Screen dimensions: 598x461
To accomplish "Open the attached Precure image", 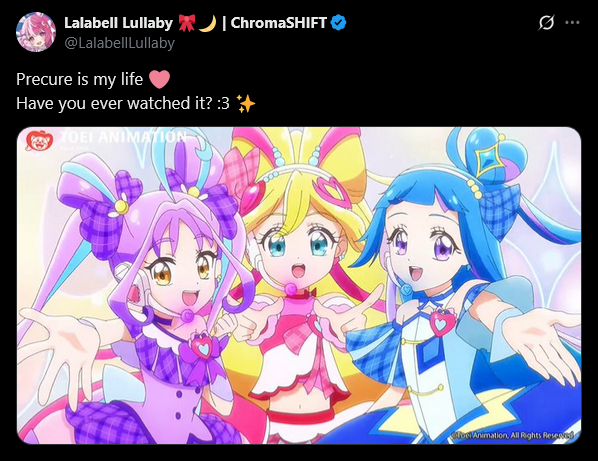I will point(299,285).
